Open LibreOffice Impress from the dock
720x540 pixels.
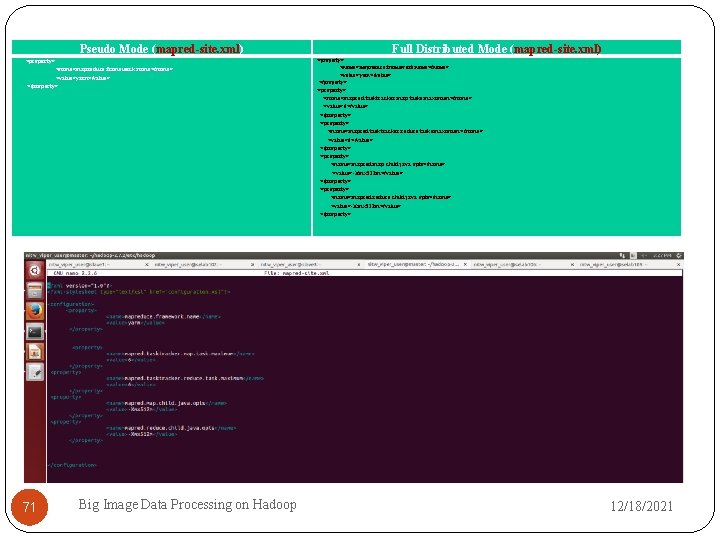pyautogui.click(x=35, y=352)
